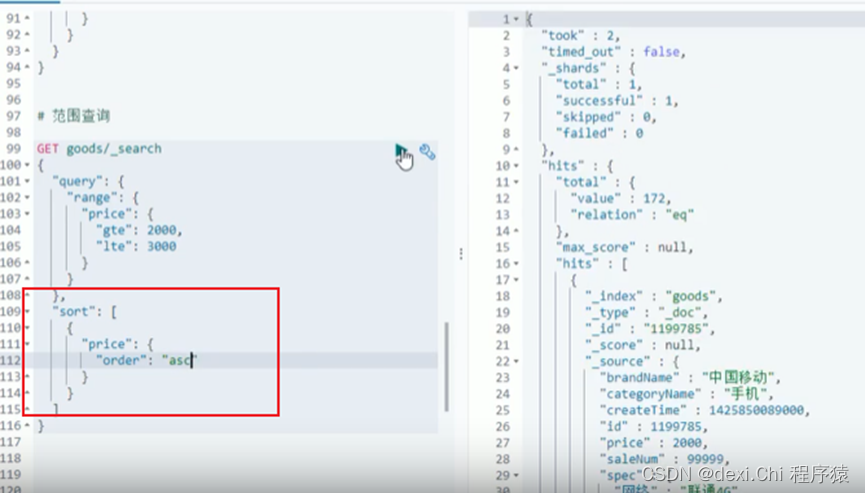
Task: Click the request editor vertical scrollbar
Action: click(446, 367)
